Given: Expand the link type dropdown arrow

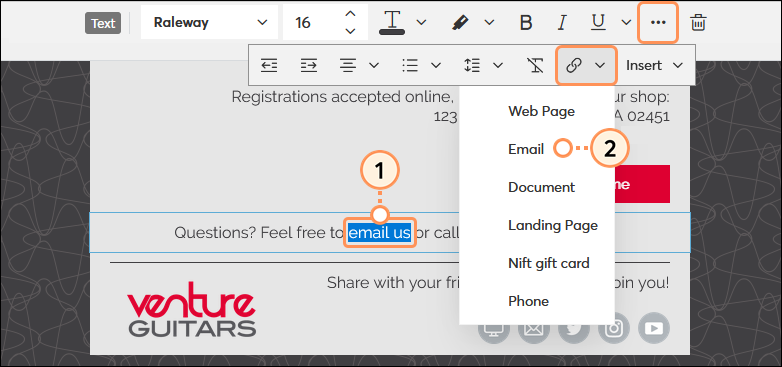Looking at the screenshot, I should pos(600,65).
